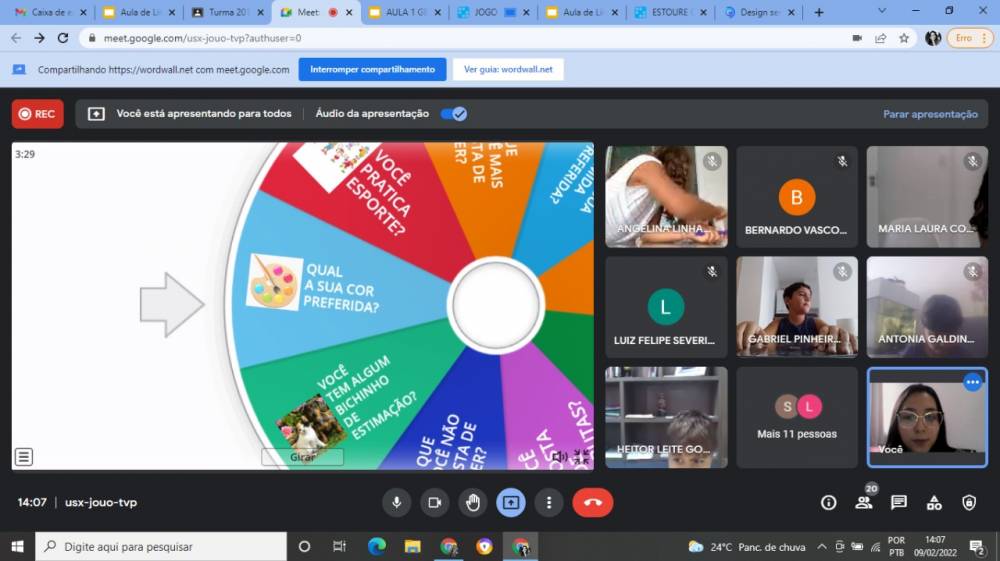Click the Windows taskbar search box
This screenshot has width=1000, height=561.
[160, 547]
